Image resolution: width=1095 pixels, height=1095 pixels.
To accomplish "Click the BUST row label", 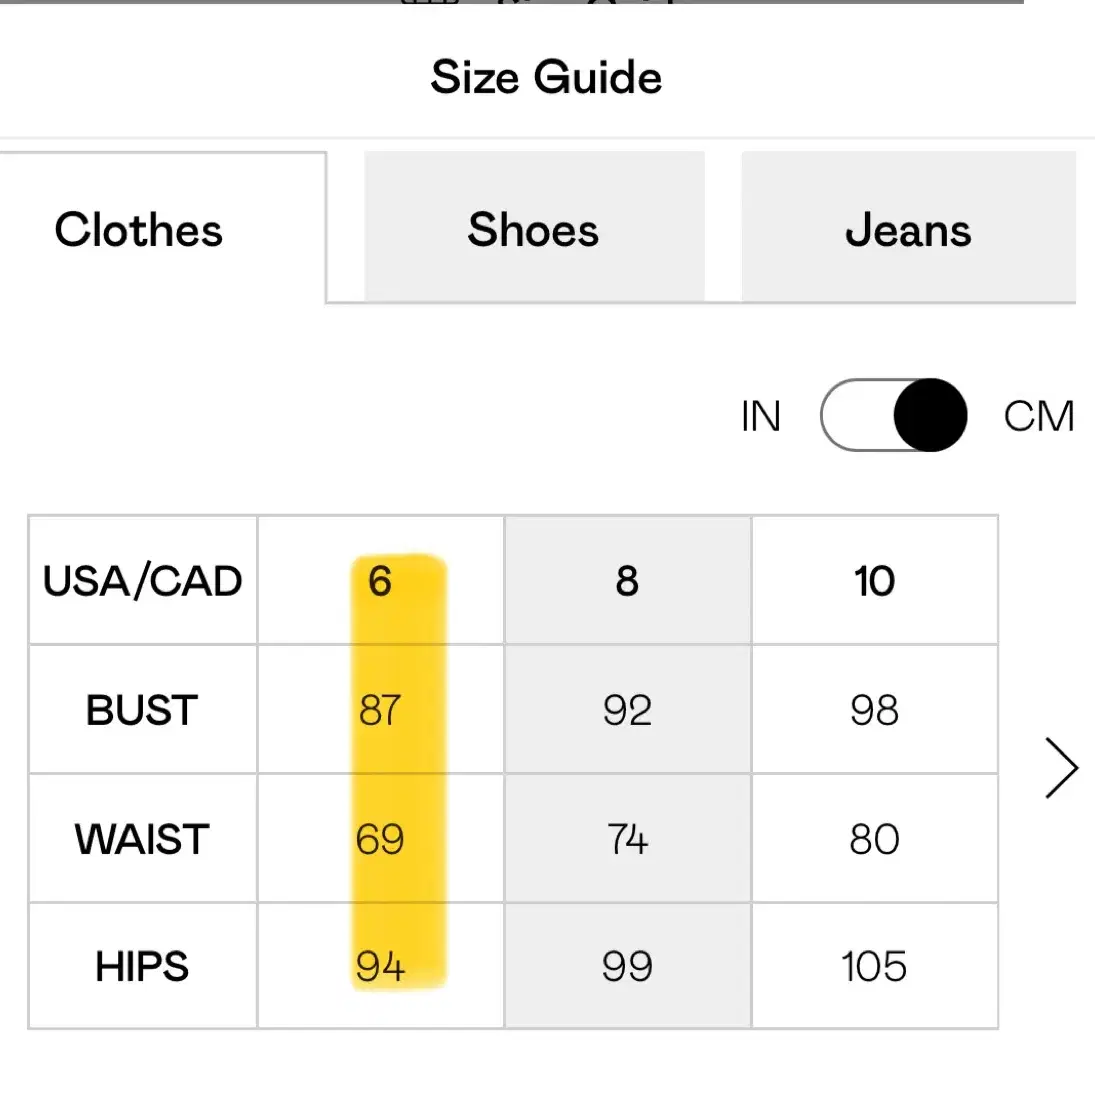I will (142, 710).
